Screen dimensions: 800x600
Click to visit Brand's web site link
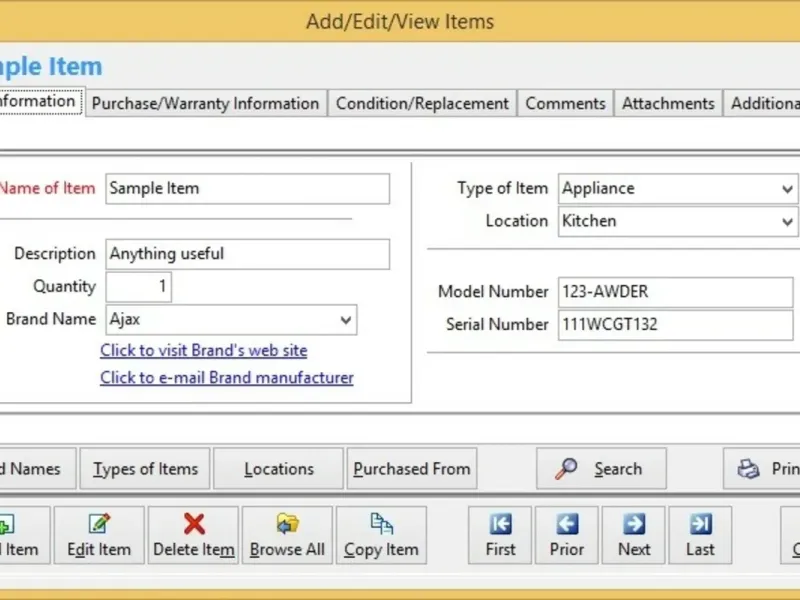[x=204, y=351]
